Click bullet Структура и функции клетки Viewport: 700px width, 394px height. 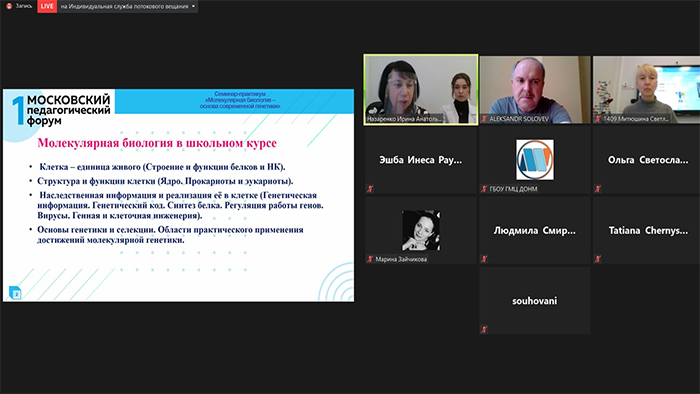(x=165, y=181)
